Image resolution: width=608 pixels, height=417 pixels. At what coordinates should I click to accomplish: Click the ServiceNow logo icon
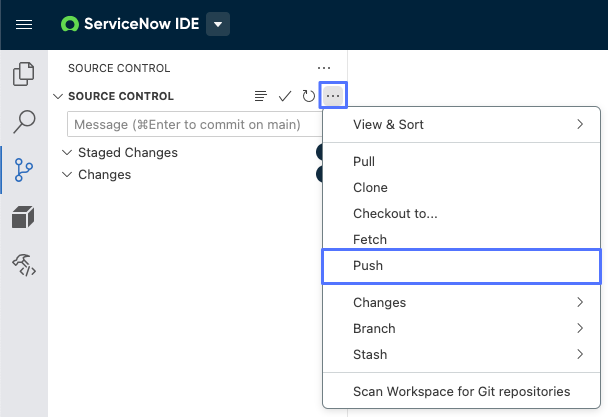click(x=70, y=24)
